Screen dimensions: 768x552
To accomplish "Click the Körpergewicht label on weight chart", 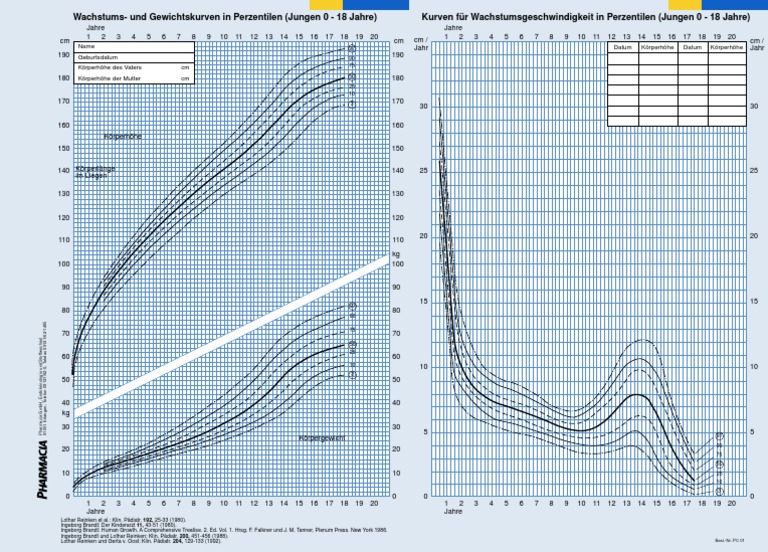I will 322,438.
